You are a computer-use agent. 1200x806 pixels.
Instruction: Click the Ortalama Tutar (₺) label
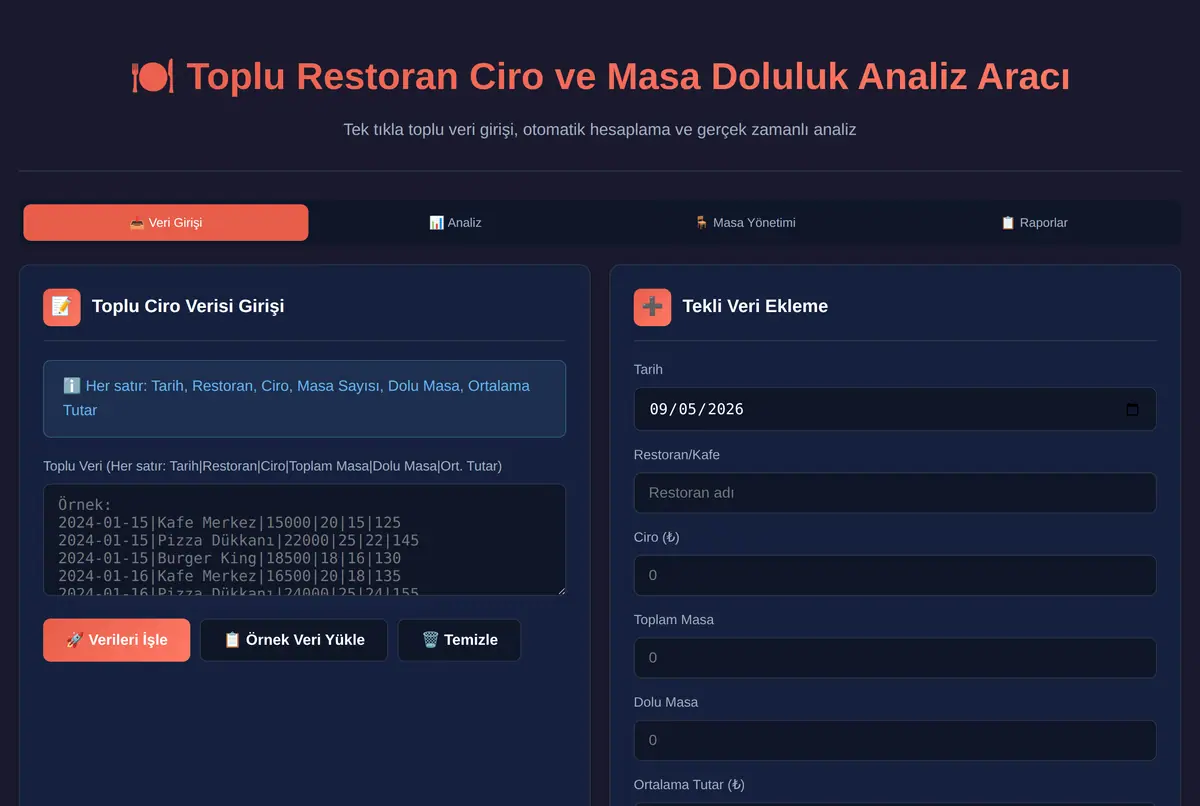pyautogui.click(x=689, y=785)
